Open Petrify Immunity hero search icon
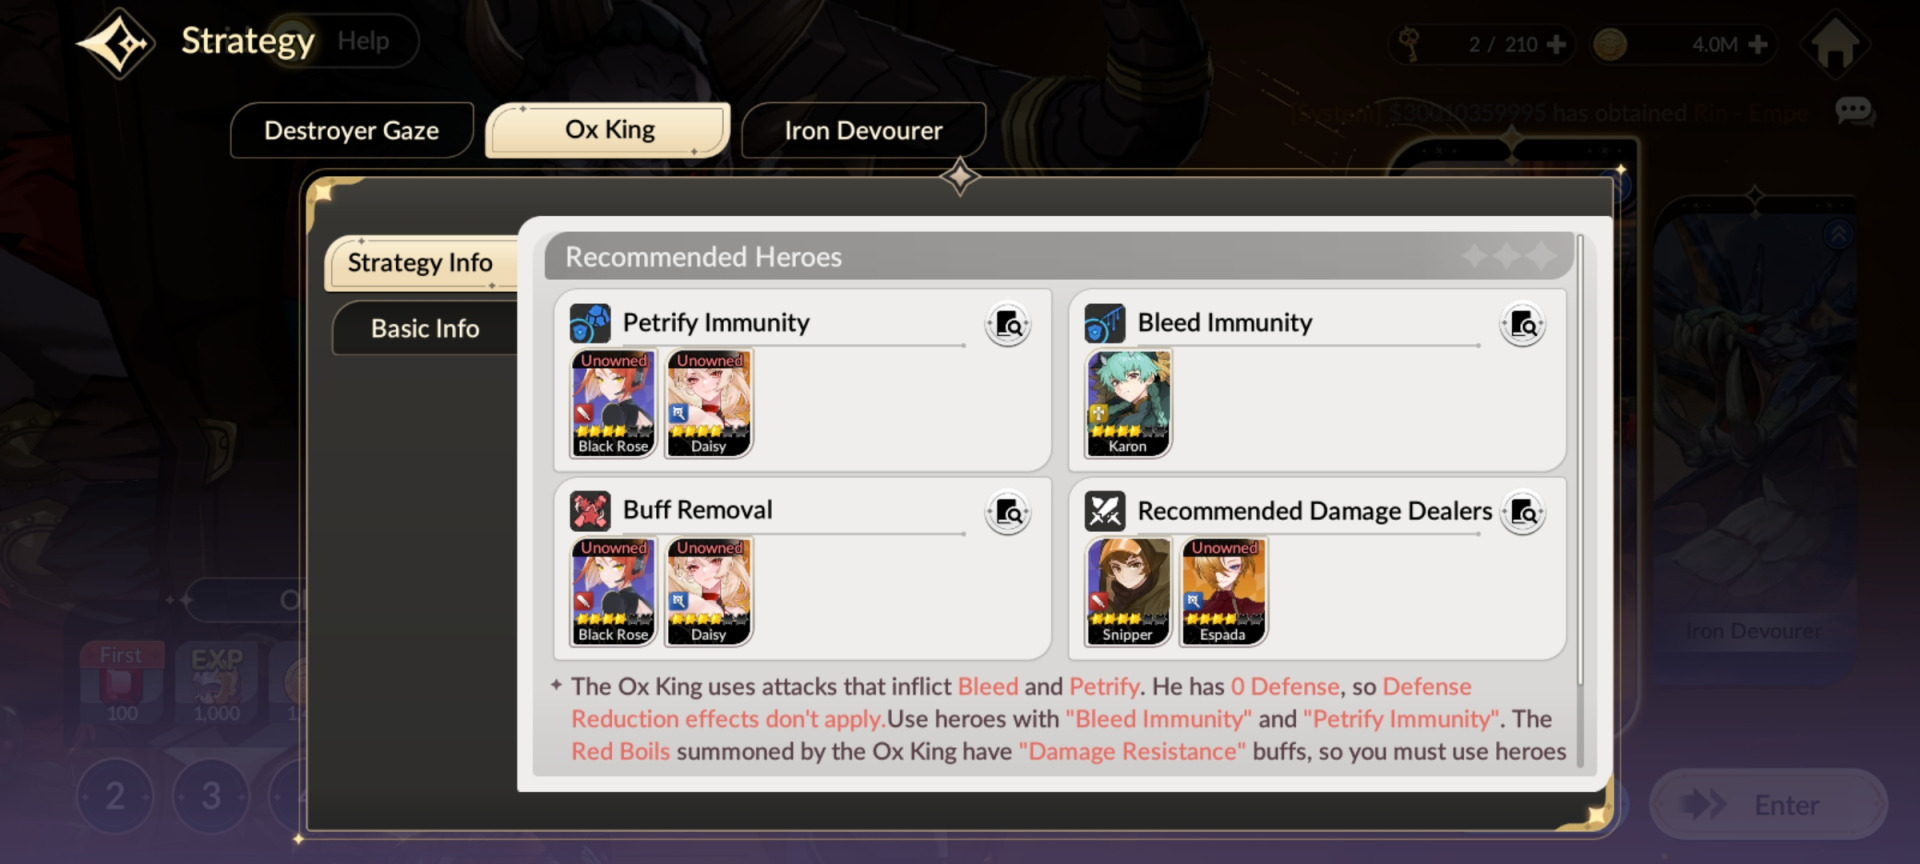The height and width of the screenshot is (864, 1920). click(1008, 324)
